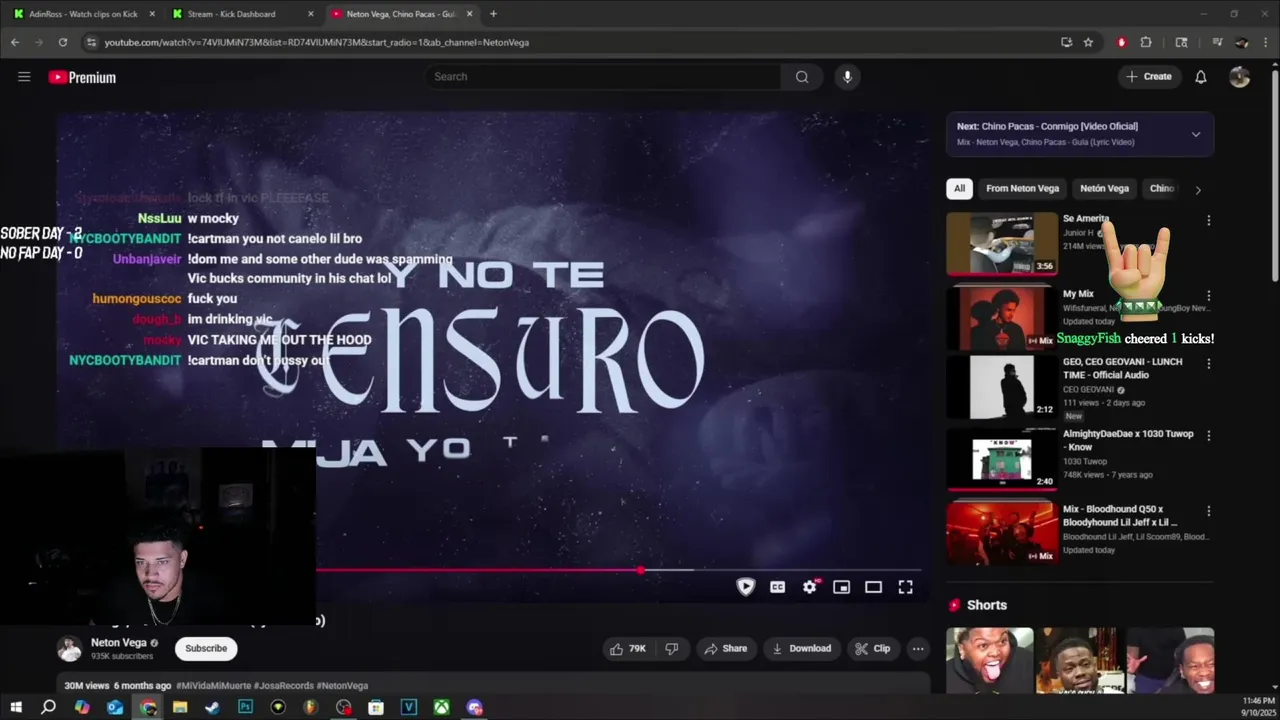Click the #MiVidaMiMuerte hashtag
1280x720 pixels.
213,686
